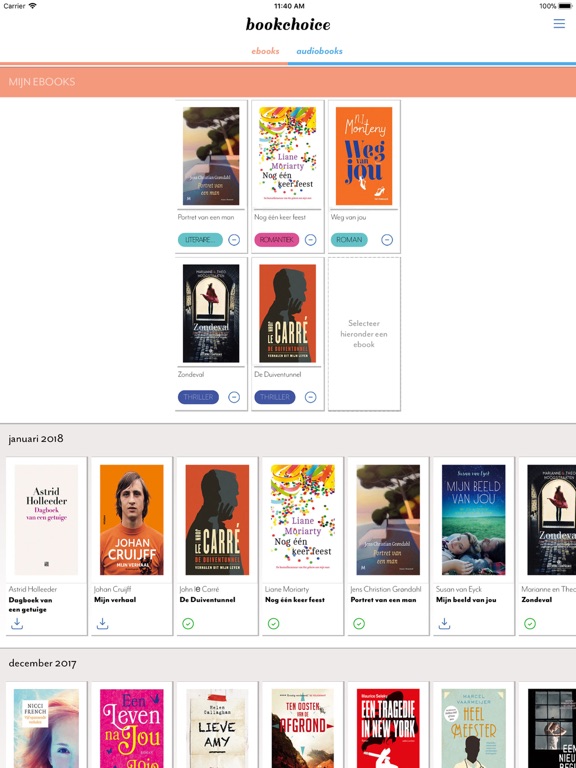Click the ROMAN genre tag
Image resolution: width=576 pixels, height=768 pixels.
point(349,240)
